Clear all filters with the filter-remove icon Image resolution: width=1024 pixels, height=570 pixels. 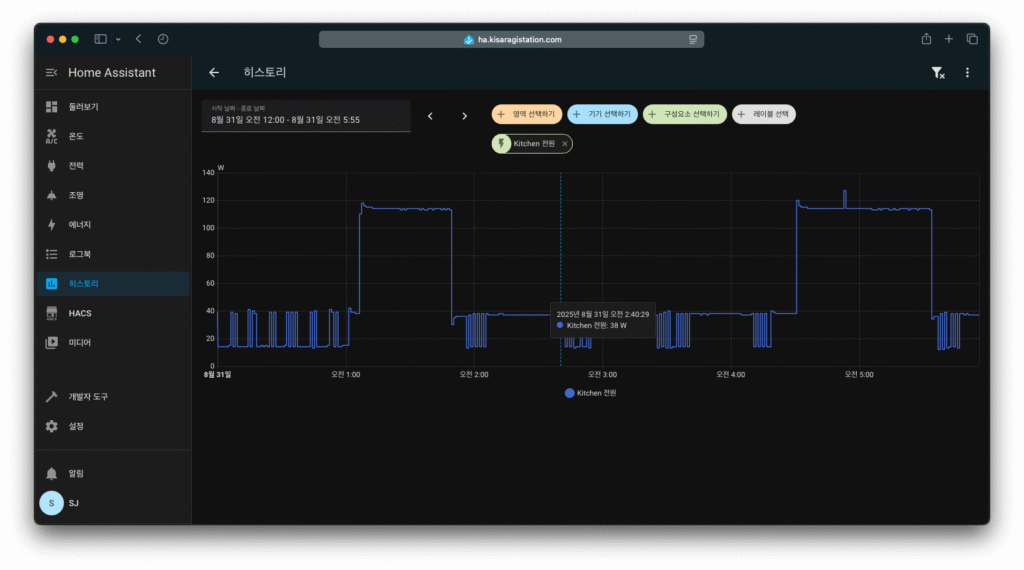click(937, 73)
